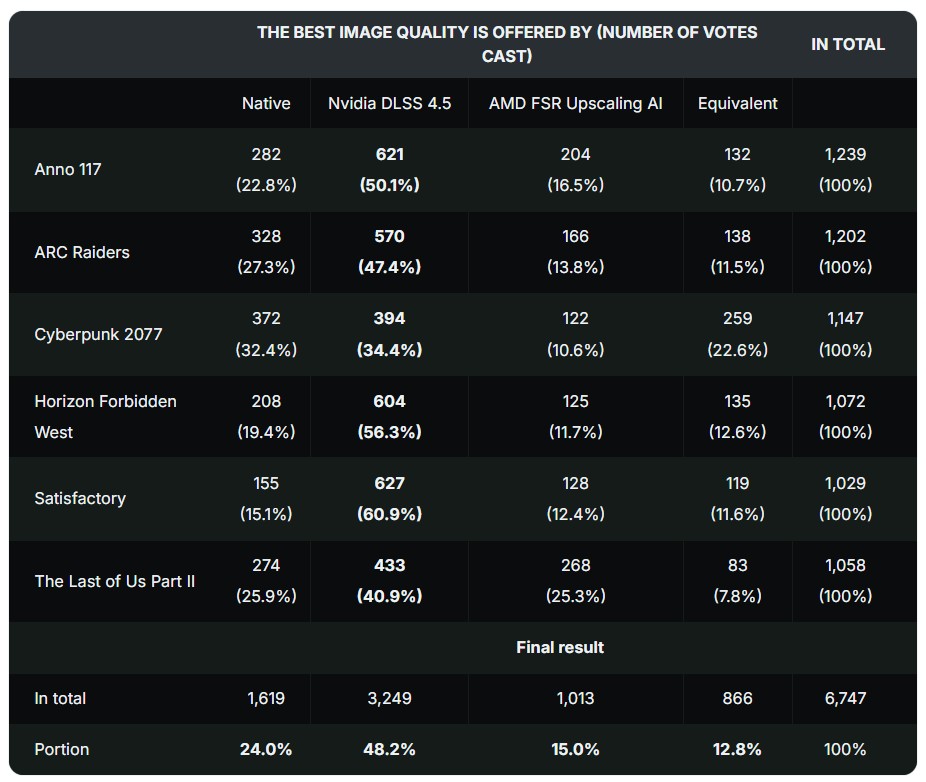The width and height of the screenshot is (926, 782).
Task: Click the best image quality table title
Action: (507, 44)
